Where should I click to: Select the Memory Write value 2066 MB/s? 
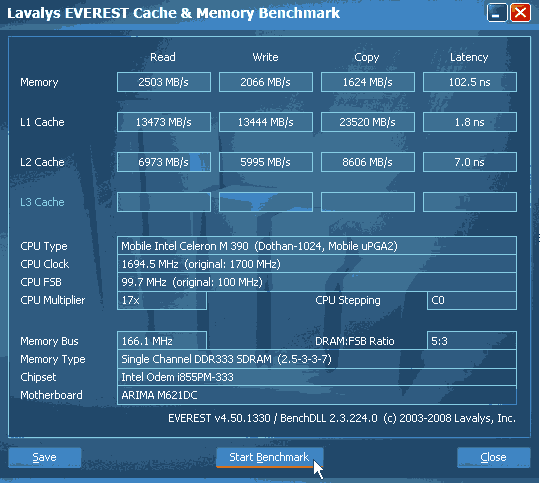[266, 82]
